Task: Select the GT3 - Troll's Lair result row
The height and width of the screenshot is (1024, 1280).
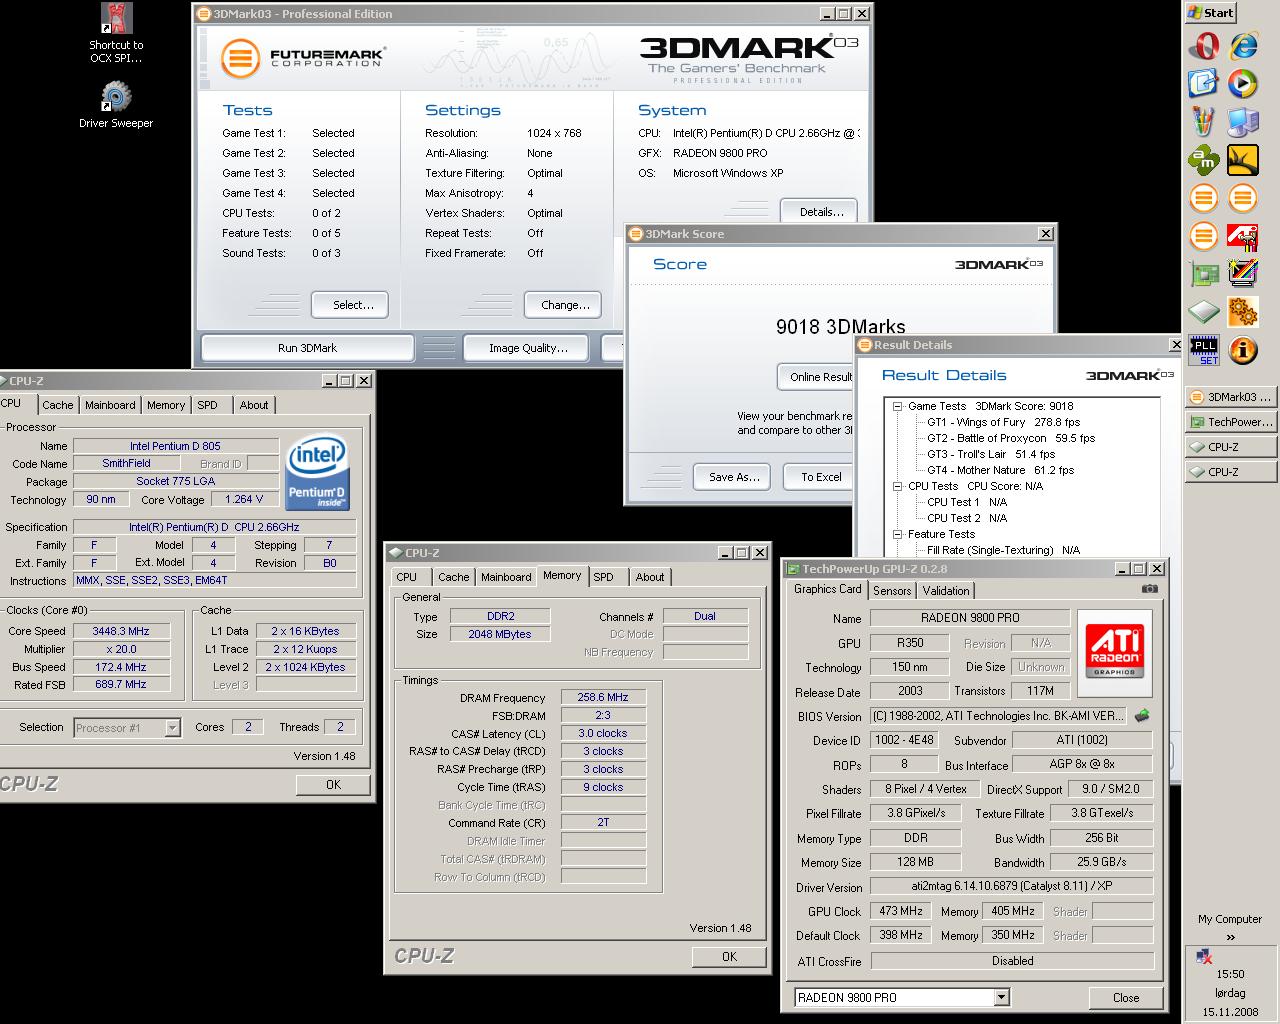Action: pyautogui.click(x=990, y=454)
